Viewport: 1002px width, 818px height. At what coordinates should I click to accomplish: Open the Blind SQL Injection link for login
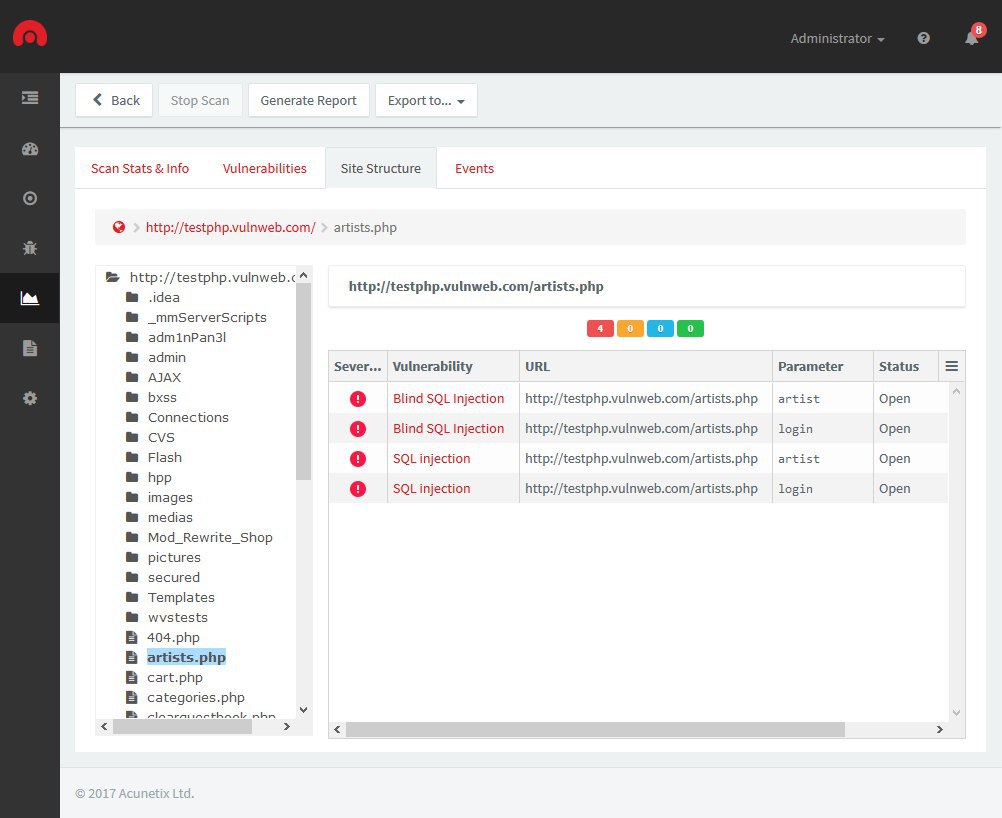(449, 429)
